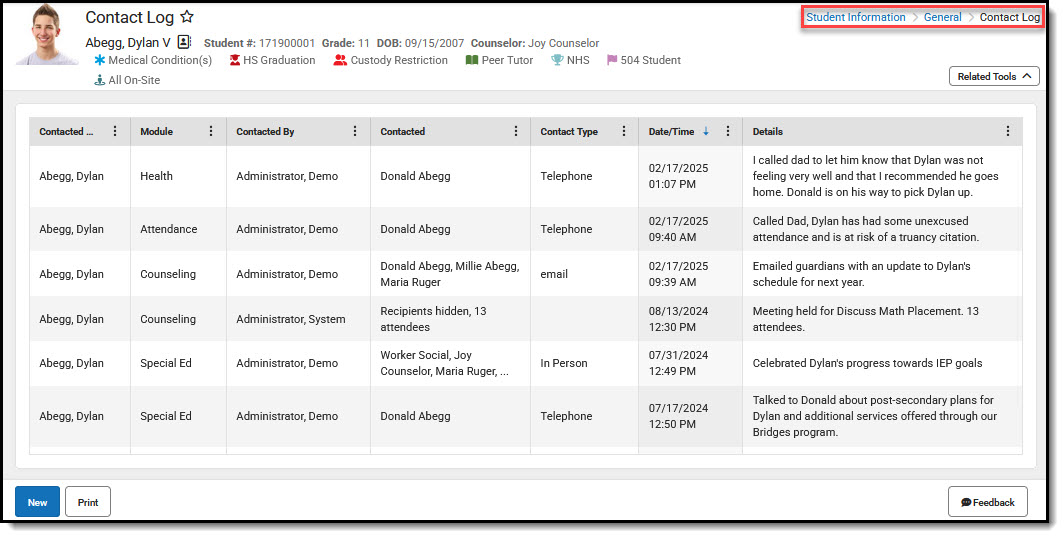
Task: Sort by the Module column header
Action: (157, 132)
